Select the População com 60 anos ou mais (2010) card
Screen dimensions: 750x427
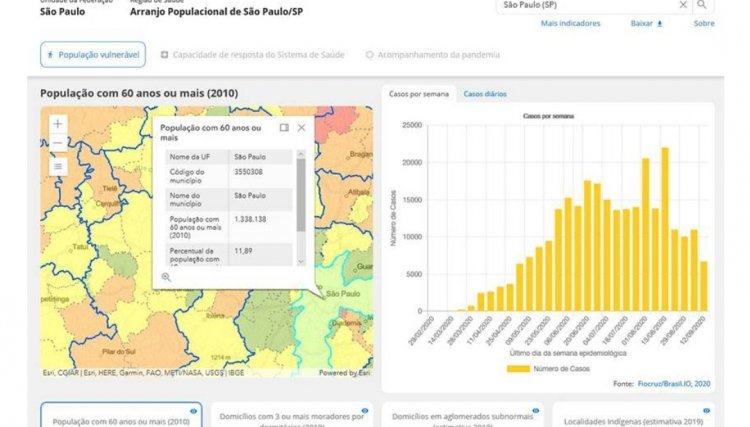pos(121,415)
